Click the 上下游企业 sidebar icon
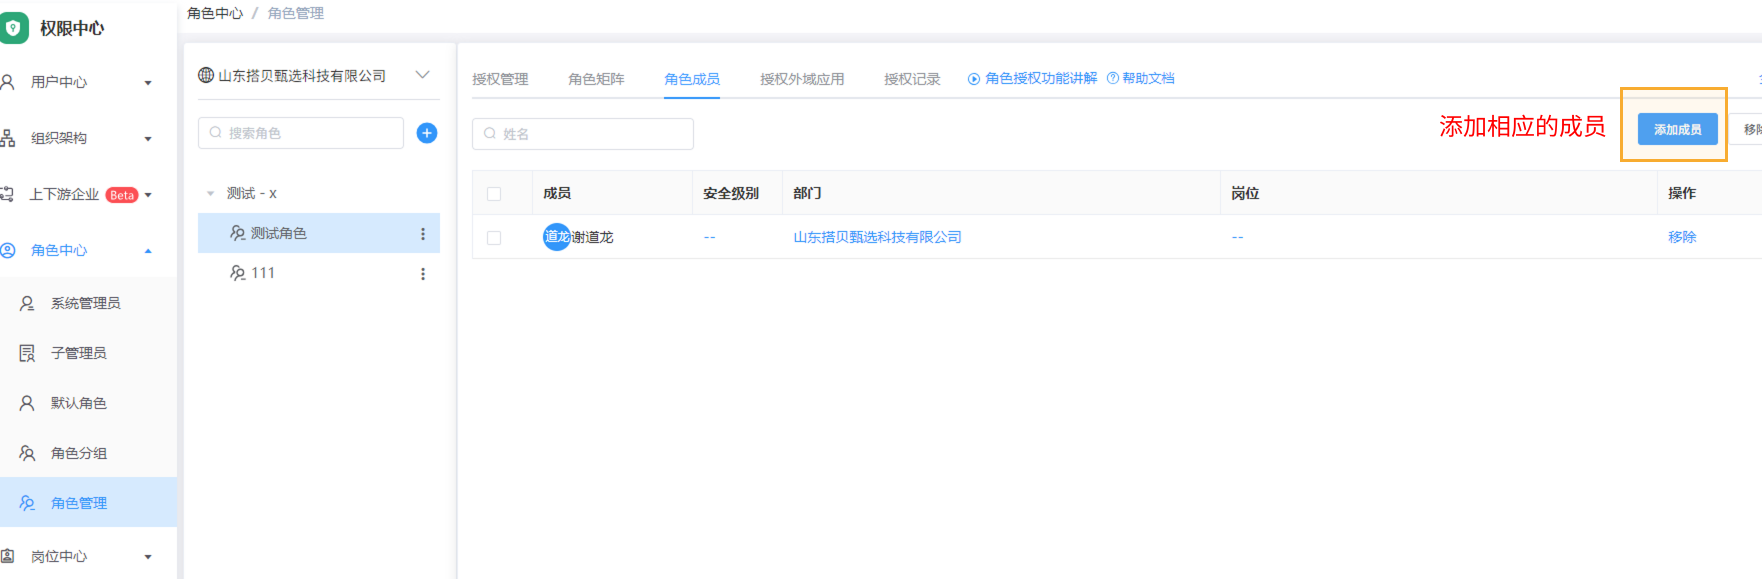Image resolution: width=1762 pixels, height=579 pixels. pyautogui.click(x=8, y=194)
